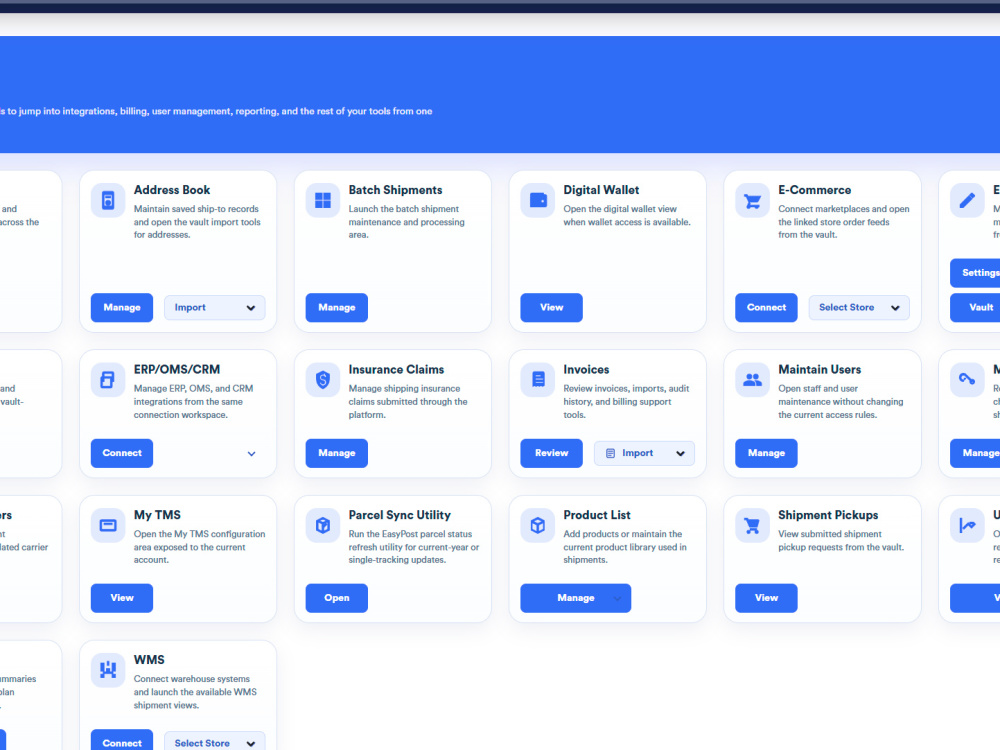Click View in Shipment Pickups
The width and height of the screenshot is (1000, 750).
pos(767,598)
